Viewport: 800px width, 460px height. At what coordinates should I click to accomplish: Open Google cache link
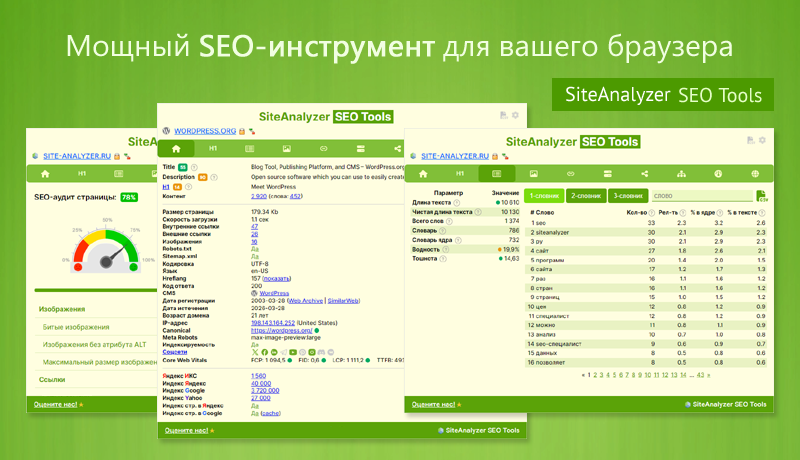pyautogui.click(x=270, y=413)
